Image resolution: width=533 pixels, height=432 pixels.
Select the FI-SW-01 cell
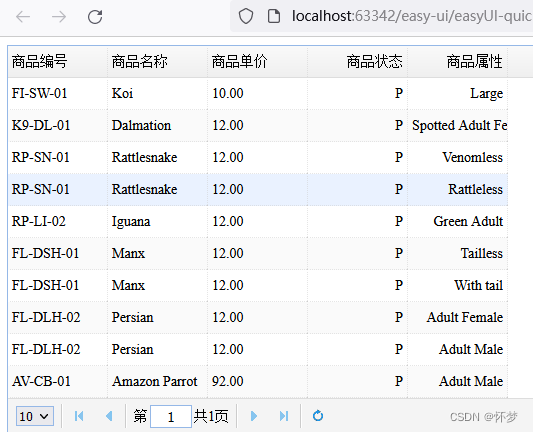coord(58,93)
